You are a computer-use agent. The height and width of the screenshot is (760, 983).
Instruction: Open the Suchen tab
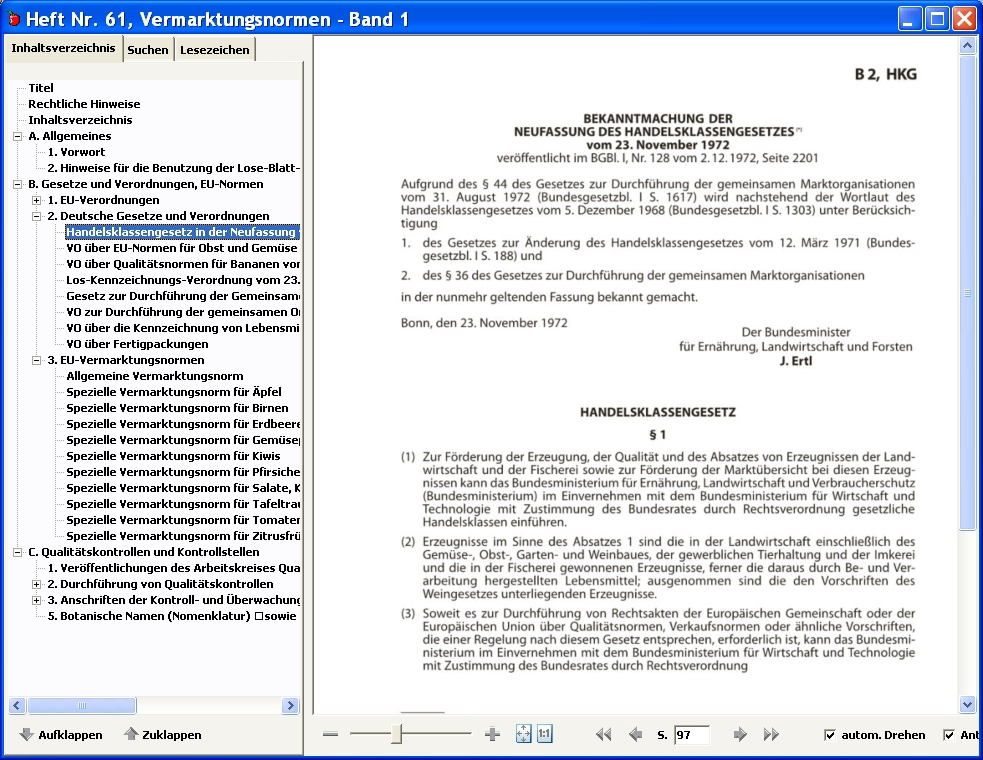click(148, 50)
